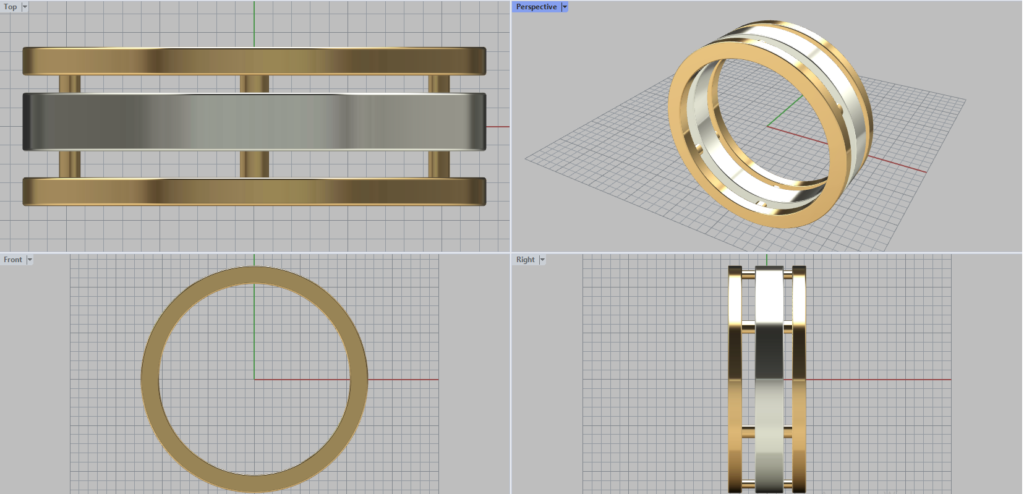Image resolution: width=1024 pixels, height=494 pixels.
Task: Click the axis origin in Front viewport
Action: pyautogui.click(x=254, y=379)
